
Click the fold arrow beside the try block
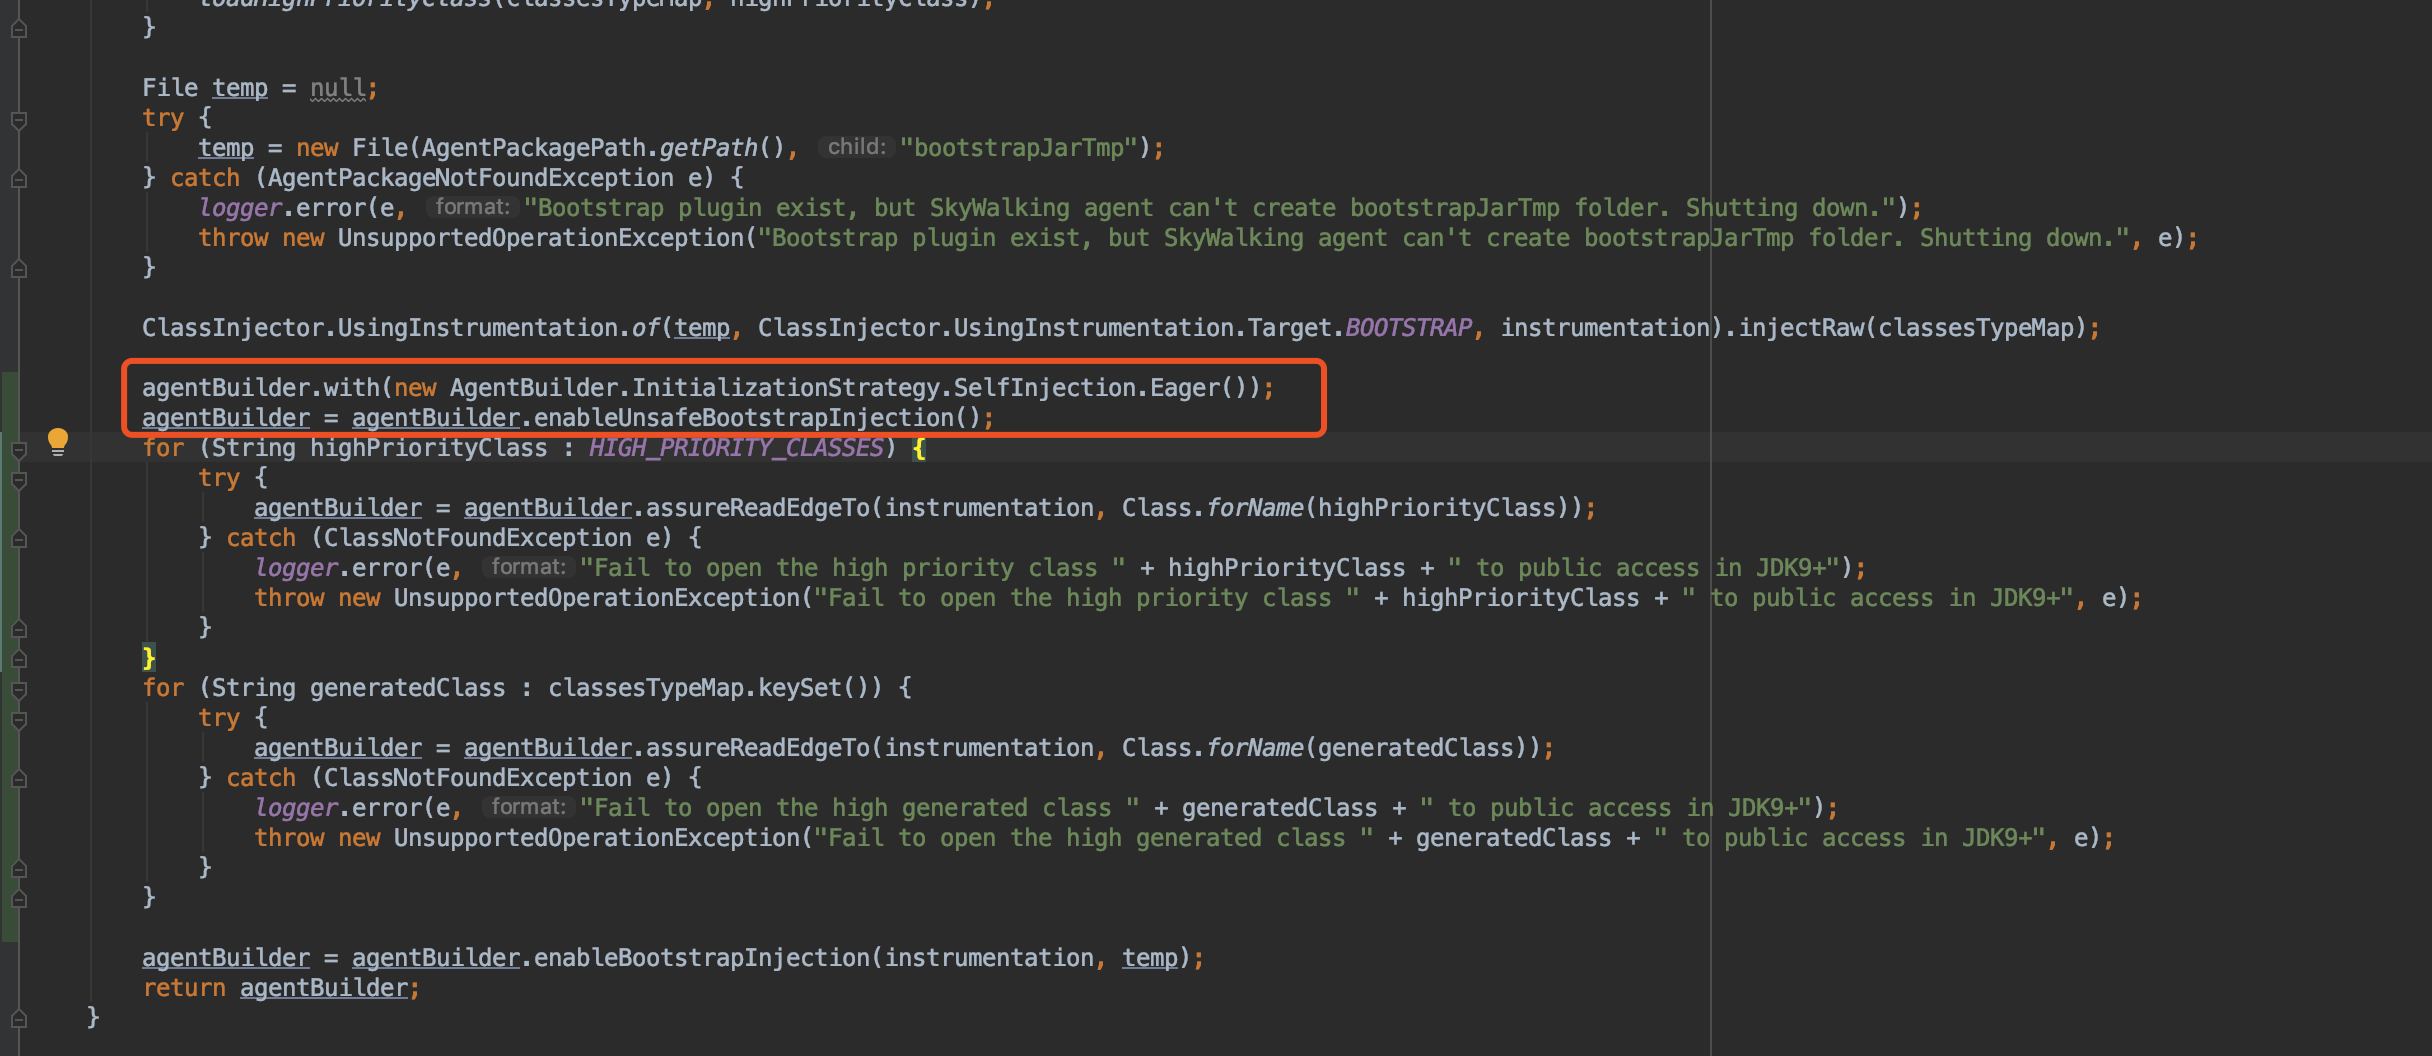pos(18,120)
